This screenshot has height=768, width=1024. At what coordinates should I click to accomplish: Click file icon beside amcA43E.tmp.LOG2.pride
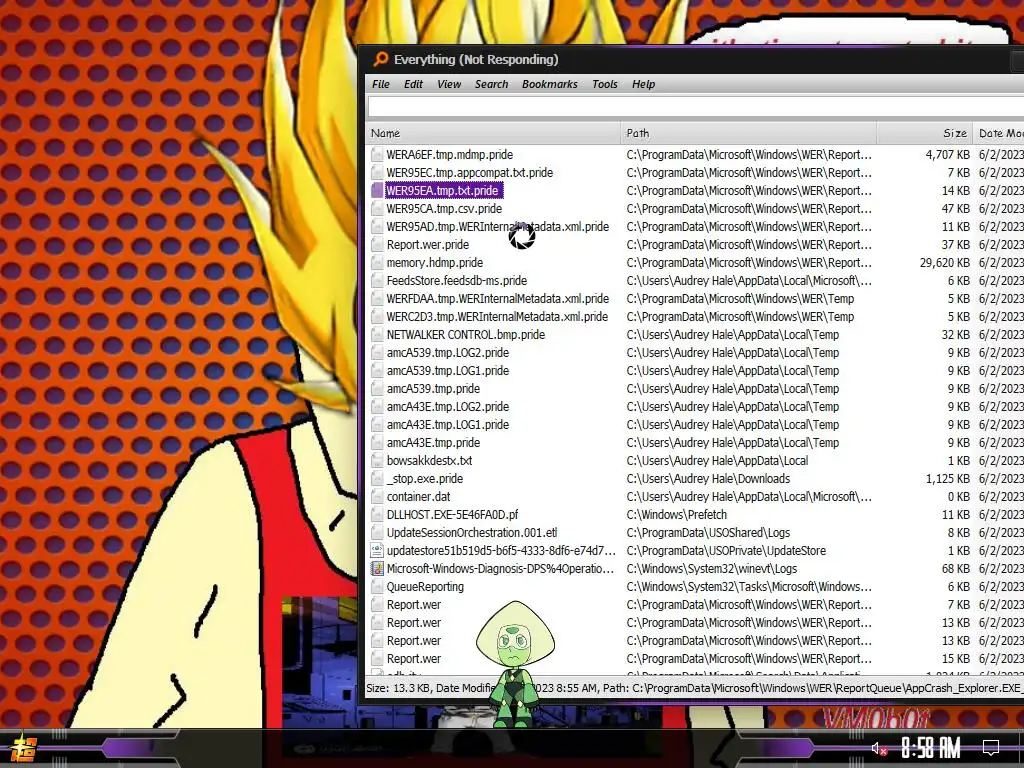point(377,407)
